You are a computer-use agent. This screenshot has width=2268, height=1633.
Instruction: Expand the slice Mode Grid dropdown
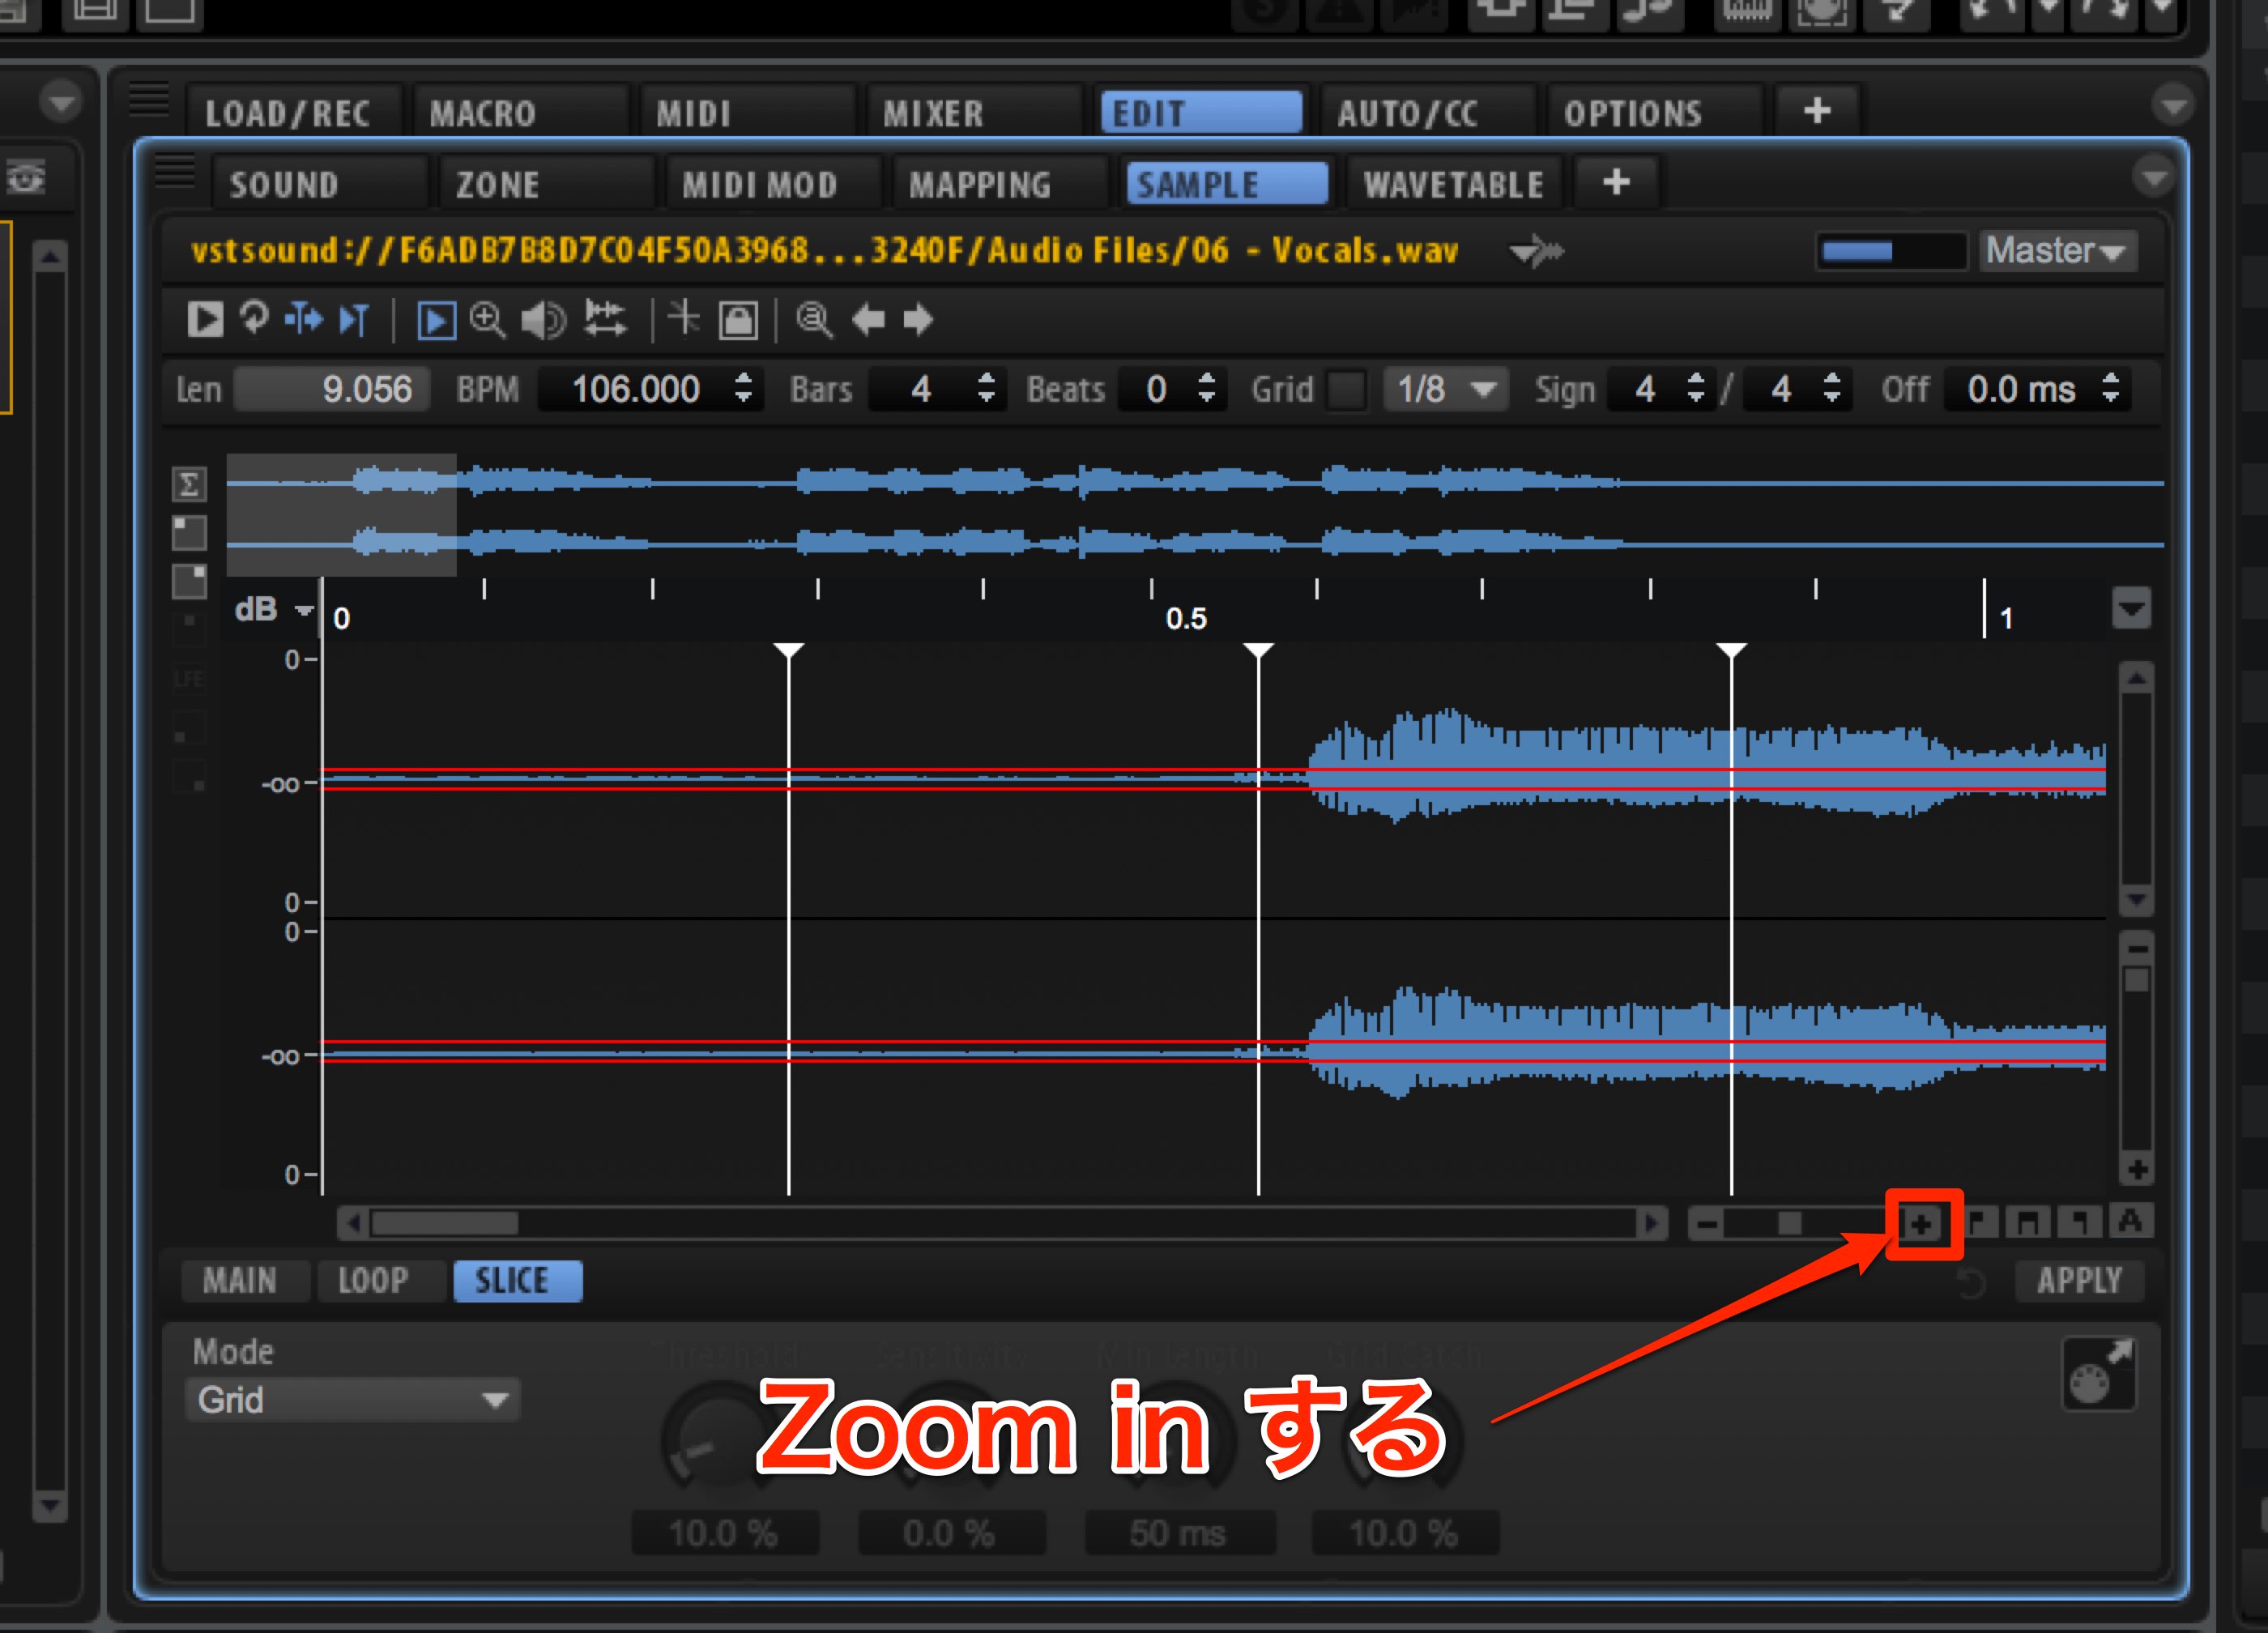(353, 1399)
